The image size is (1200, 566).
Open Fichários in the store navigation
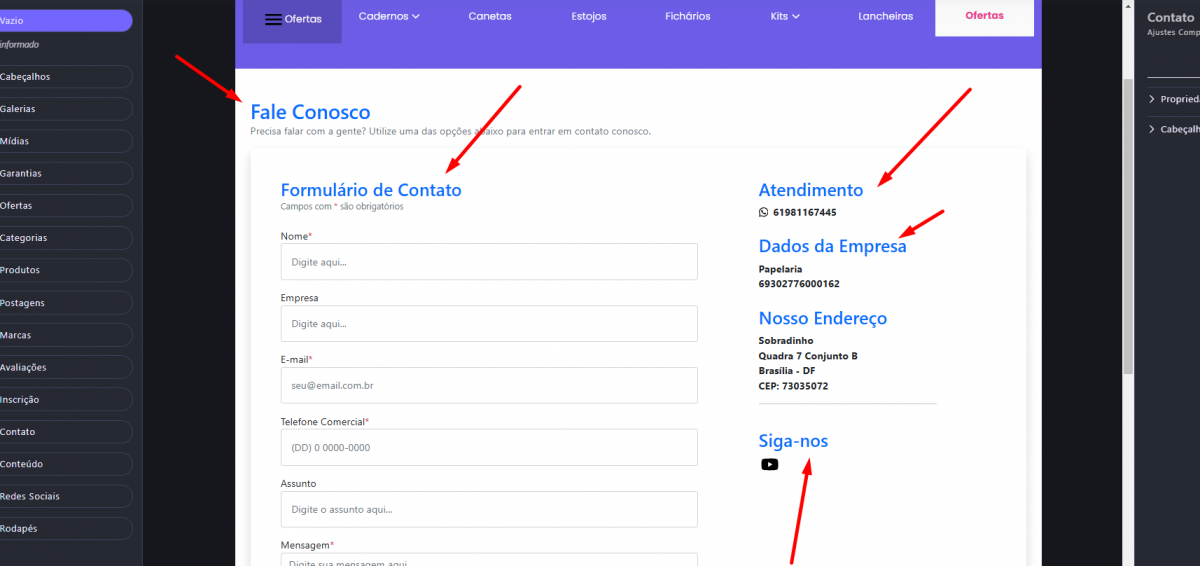point(688,16)
